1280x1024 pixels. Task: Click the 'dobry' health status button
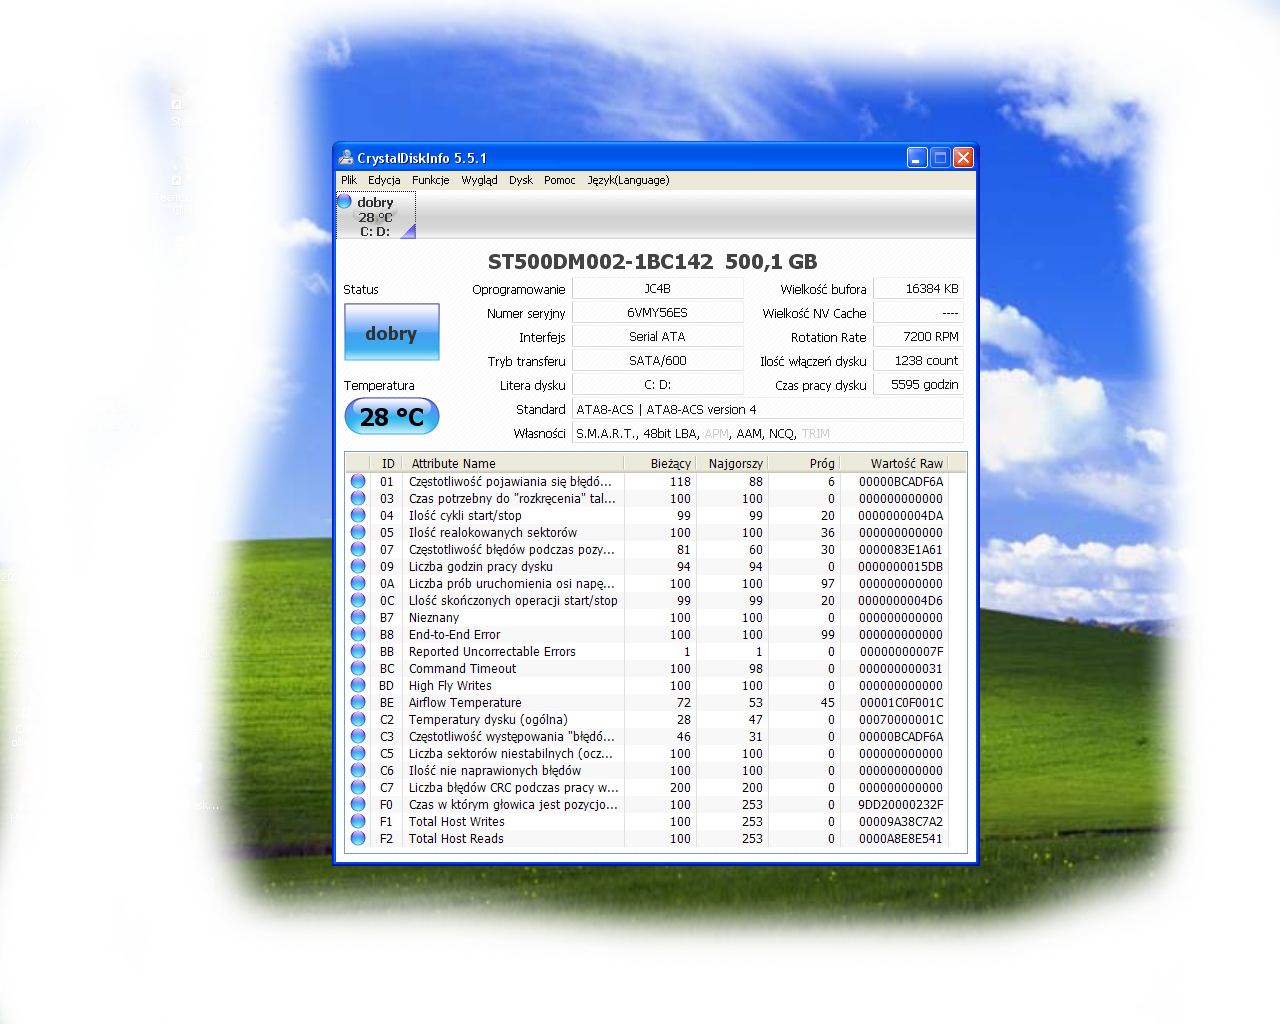pyautogui.click(x=392, y=332)
